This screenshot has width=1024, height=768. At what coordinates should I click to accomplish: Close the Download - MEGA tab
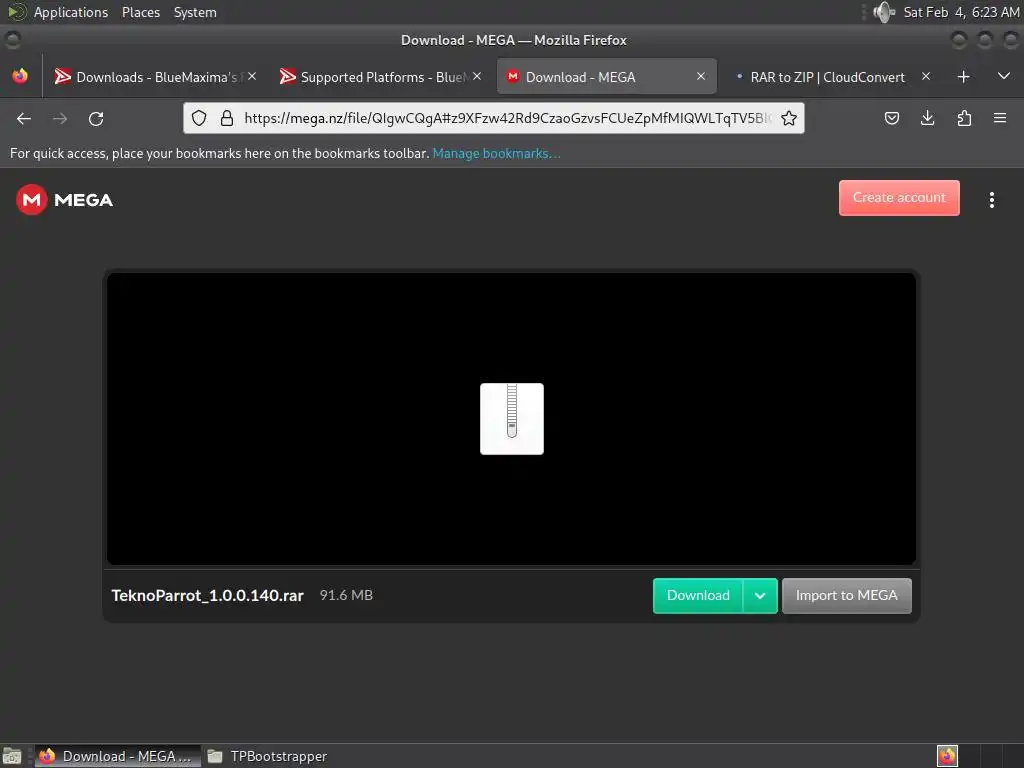[701, 76]
